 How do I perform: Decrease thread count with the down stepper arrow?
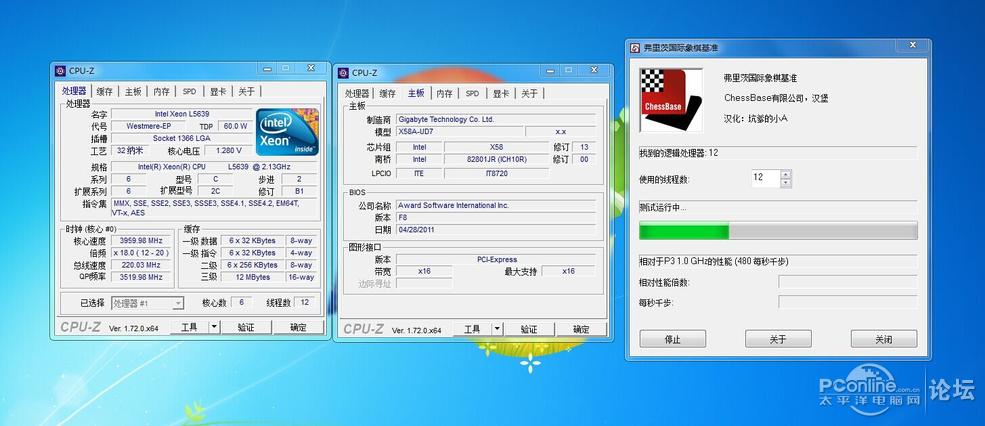(786, 183)
